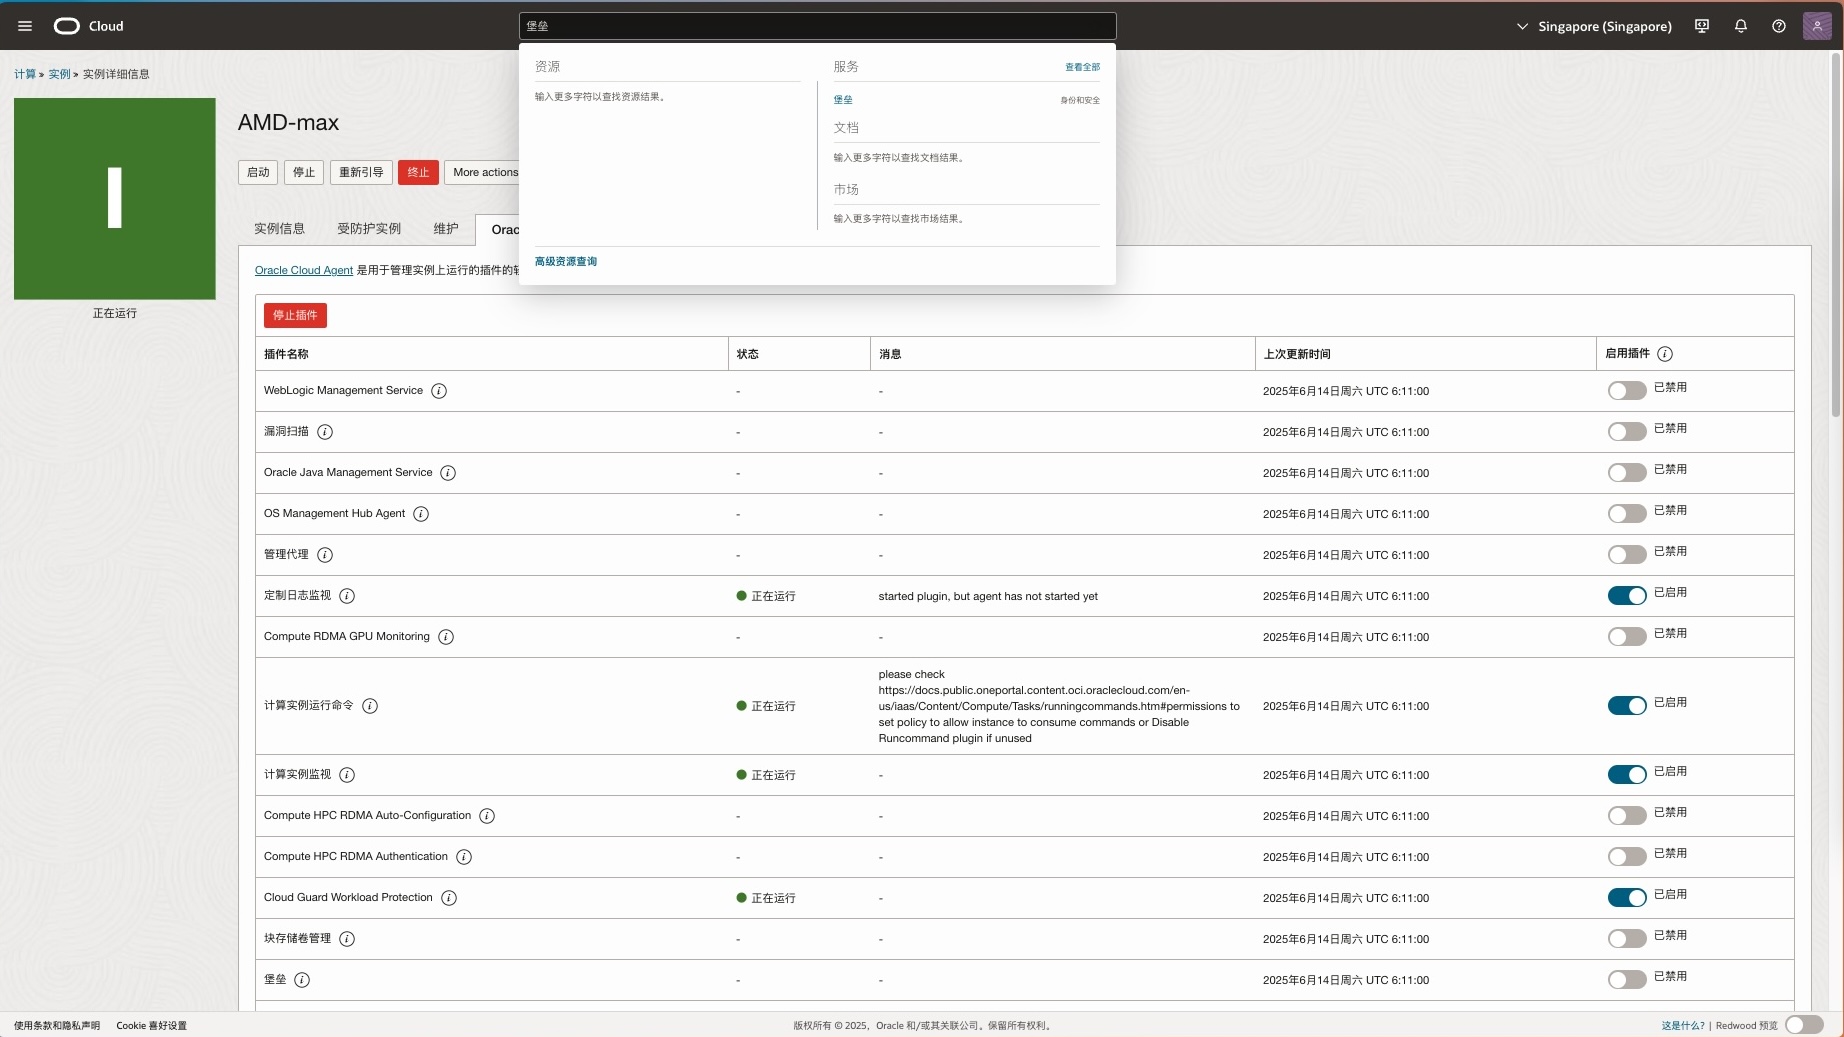The height and width of the screenshot is (1037, 1844).
Task: Select the Oracle Cloud Agent tab
Action: tap(498, 230)
